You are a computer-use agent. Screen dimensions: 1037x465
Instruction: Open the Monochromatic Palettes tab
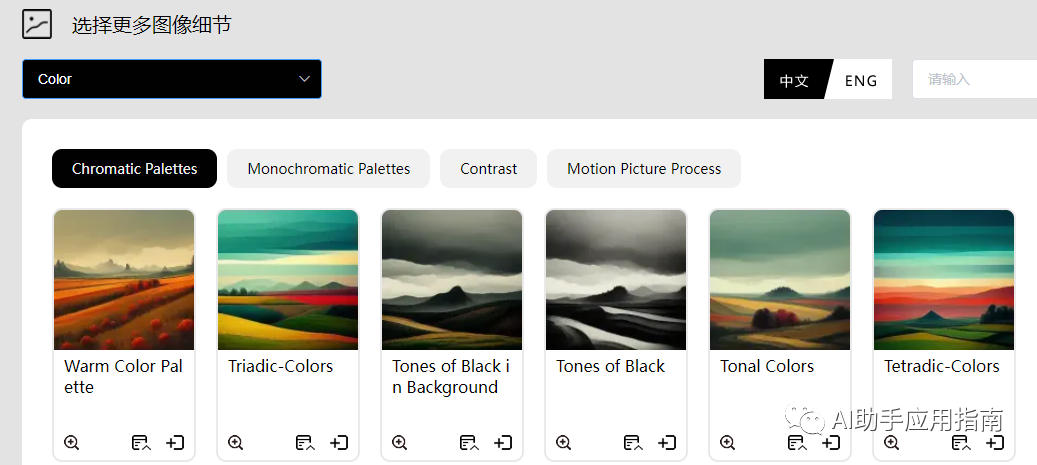pyautogui.click(x=329, y=169)
